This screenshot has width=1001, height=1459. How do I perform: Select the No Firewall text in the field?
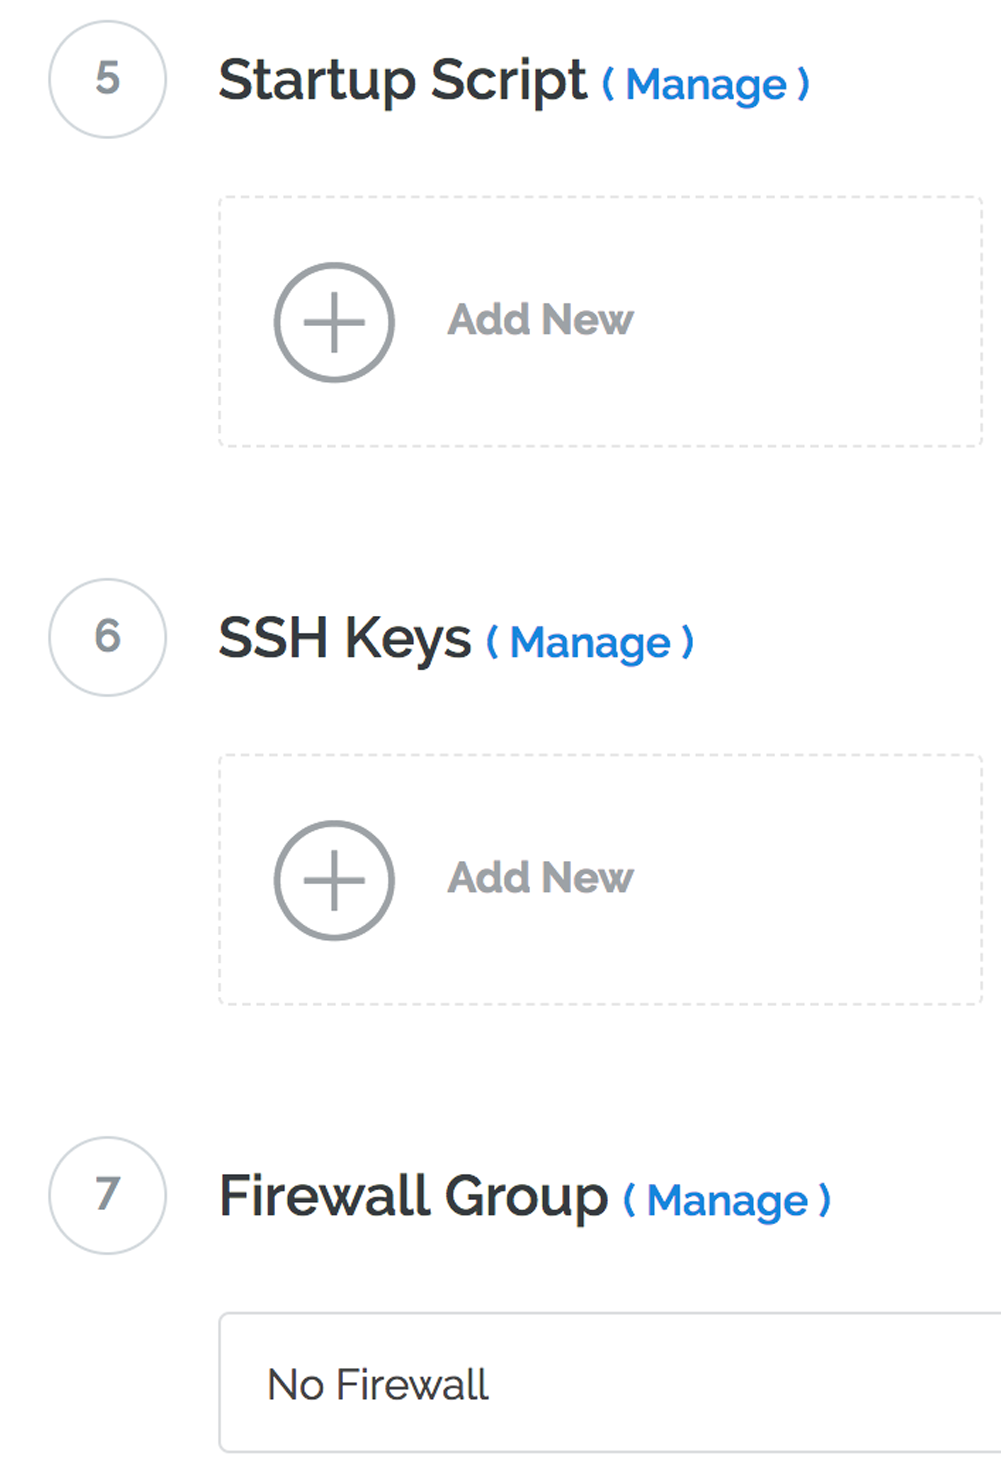(x=378, y=1385)
